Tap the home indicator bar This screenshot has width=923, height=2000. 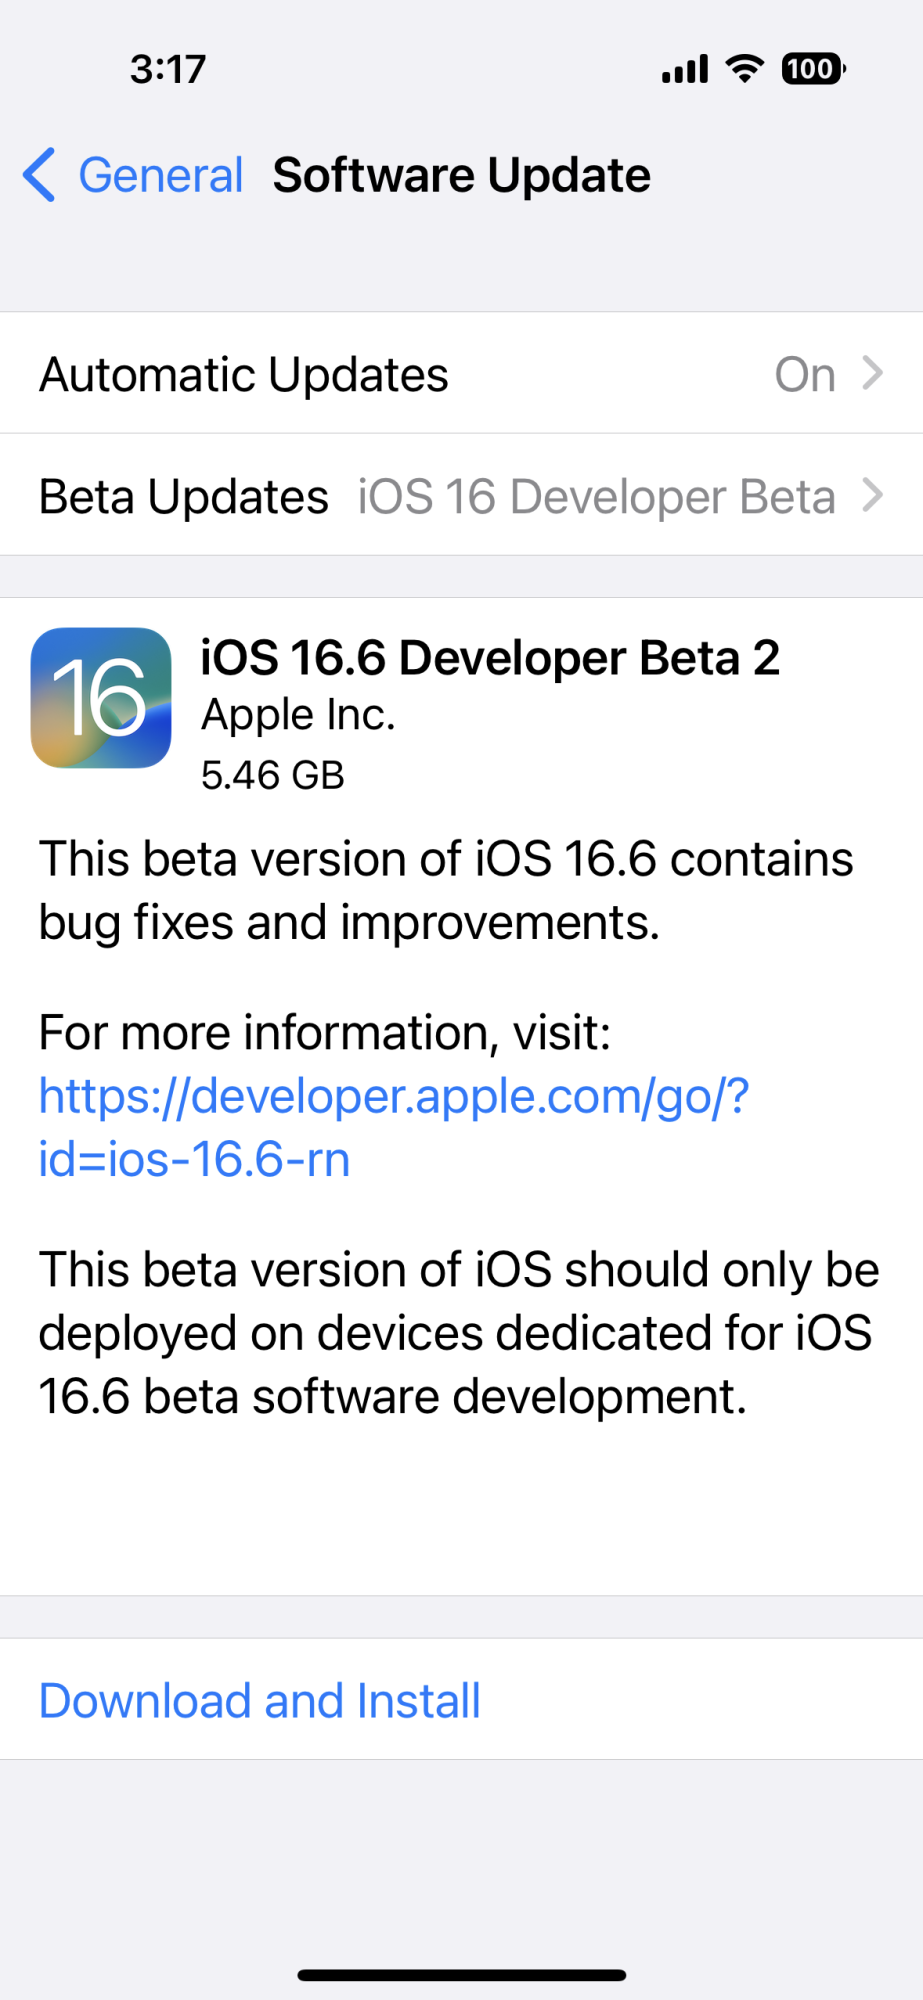tap(462, 1975)
